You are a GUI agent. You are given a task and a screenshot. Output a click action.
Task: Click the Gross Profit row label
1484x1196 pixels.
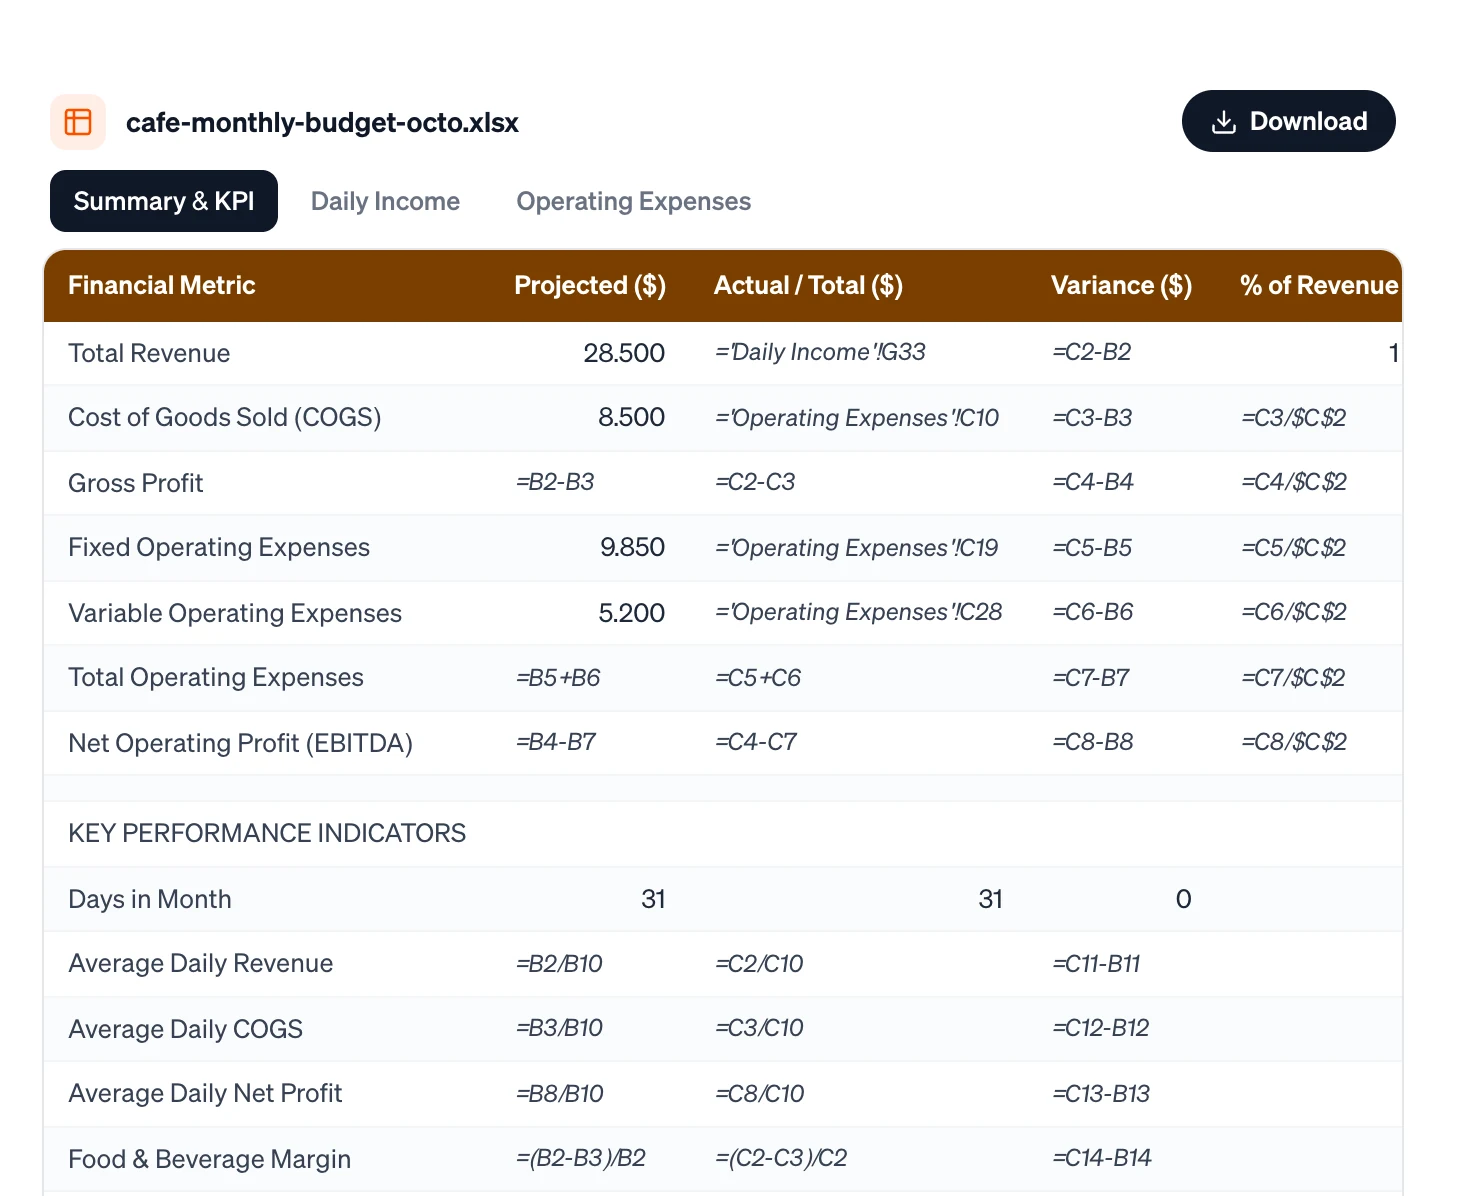coord(135,483)
